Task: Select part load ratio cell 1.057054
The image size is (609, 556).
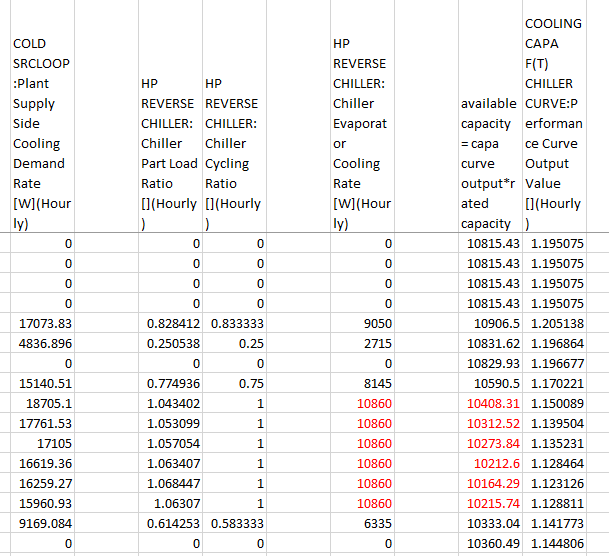Action: coord(170,443)
